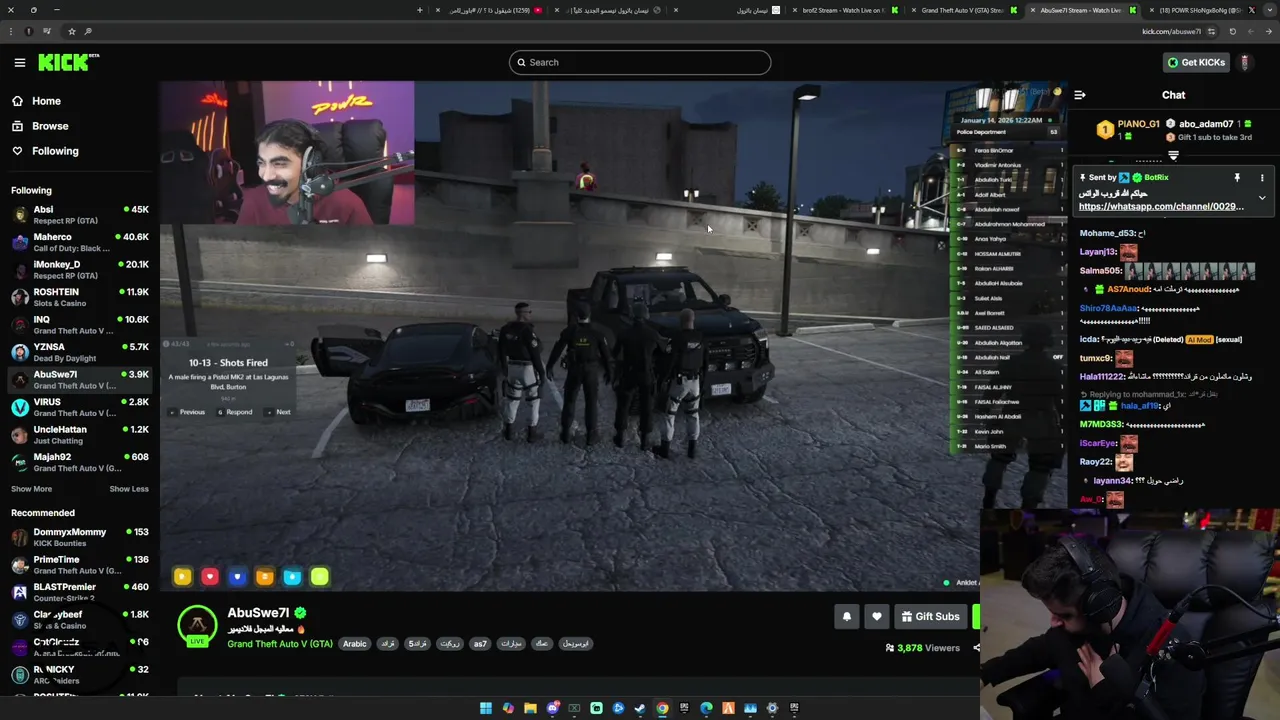The image size is (1280, 720).
Task: Click M7MD3S3 username in chat
Action: pos(1100,425)
